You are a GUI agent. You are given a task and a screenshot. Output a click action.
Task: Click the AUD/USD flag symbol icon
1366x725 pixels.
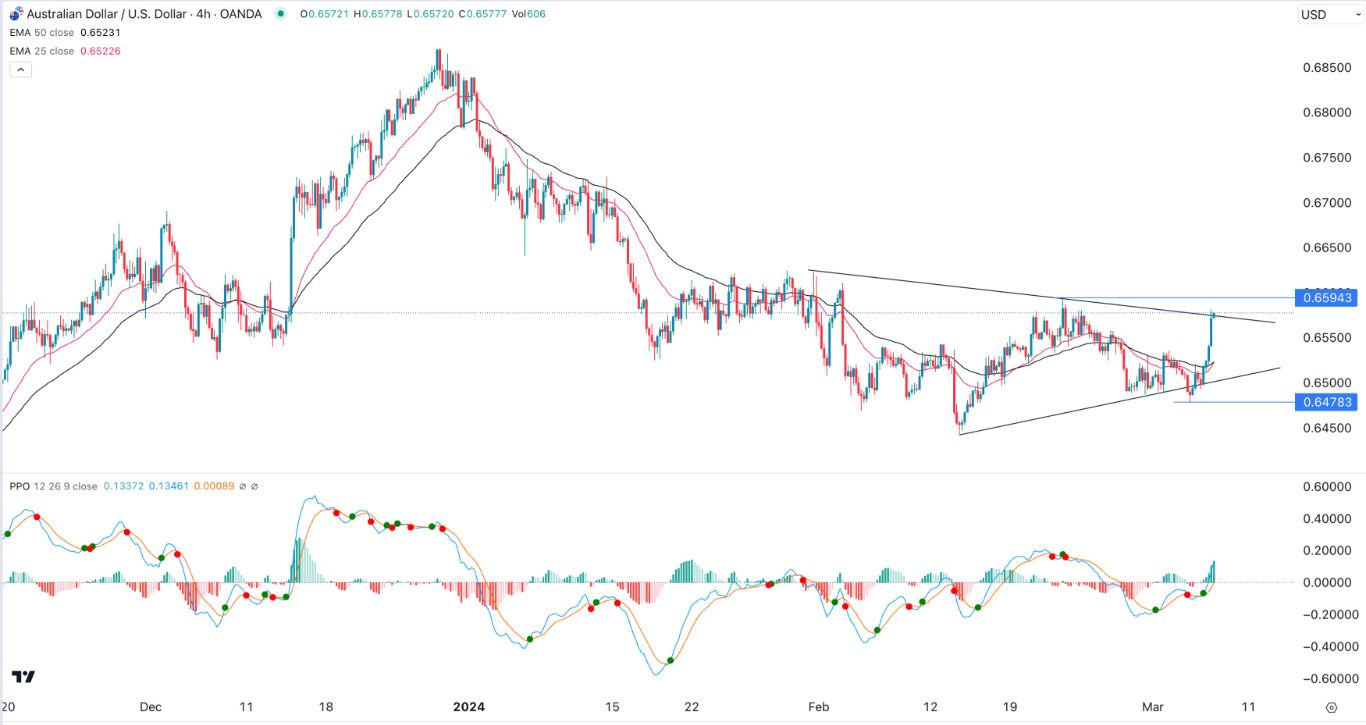(15, 14)
